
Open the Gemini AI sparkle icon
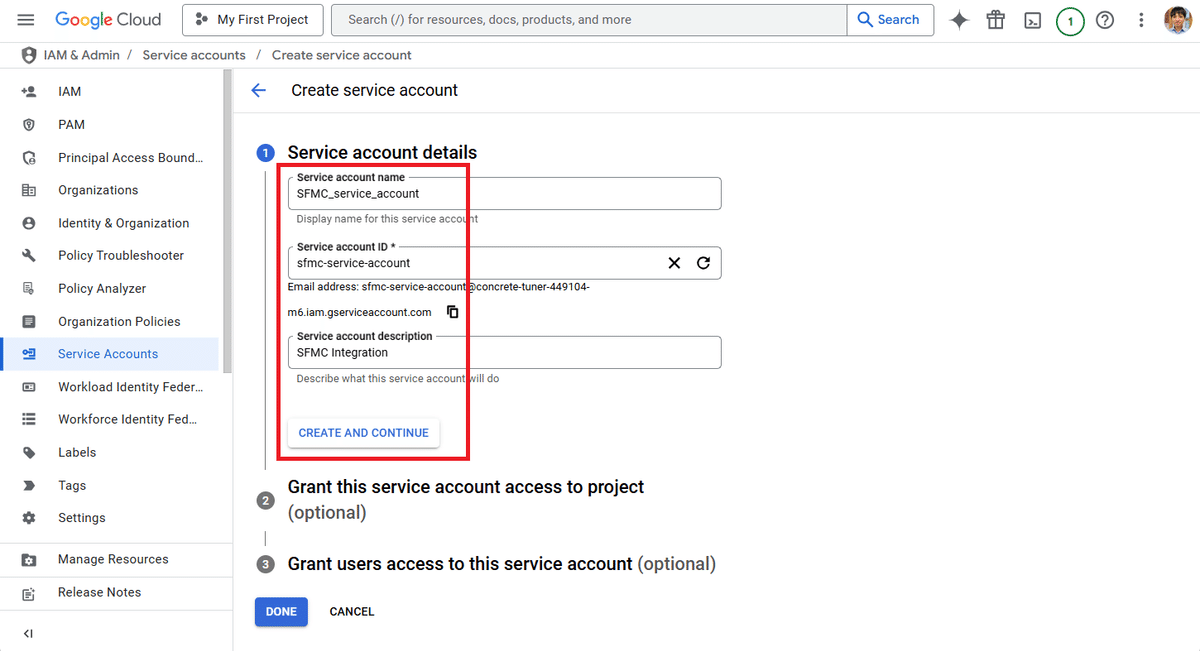click(959, 20)
